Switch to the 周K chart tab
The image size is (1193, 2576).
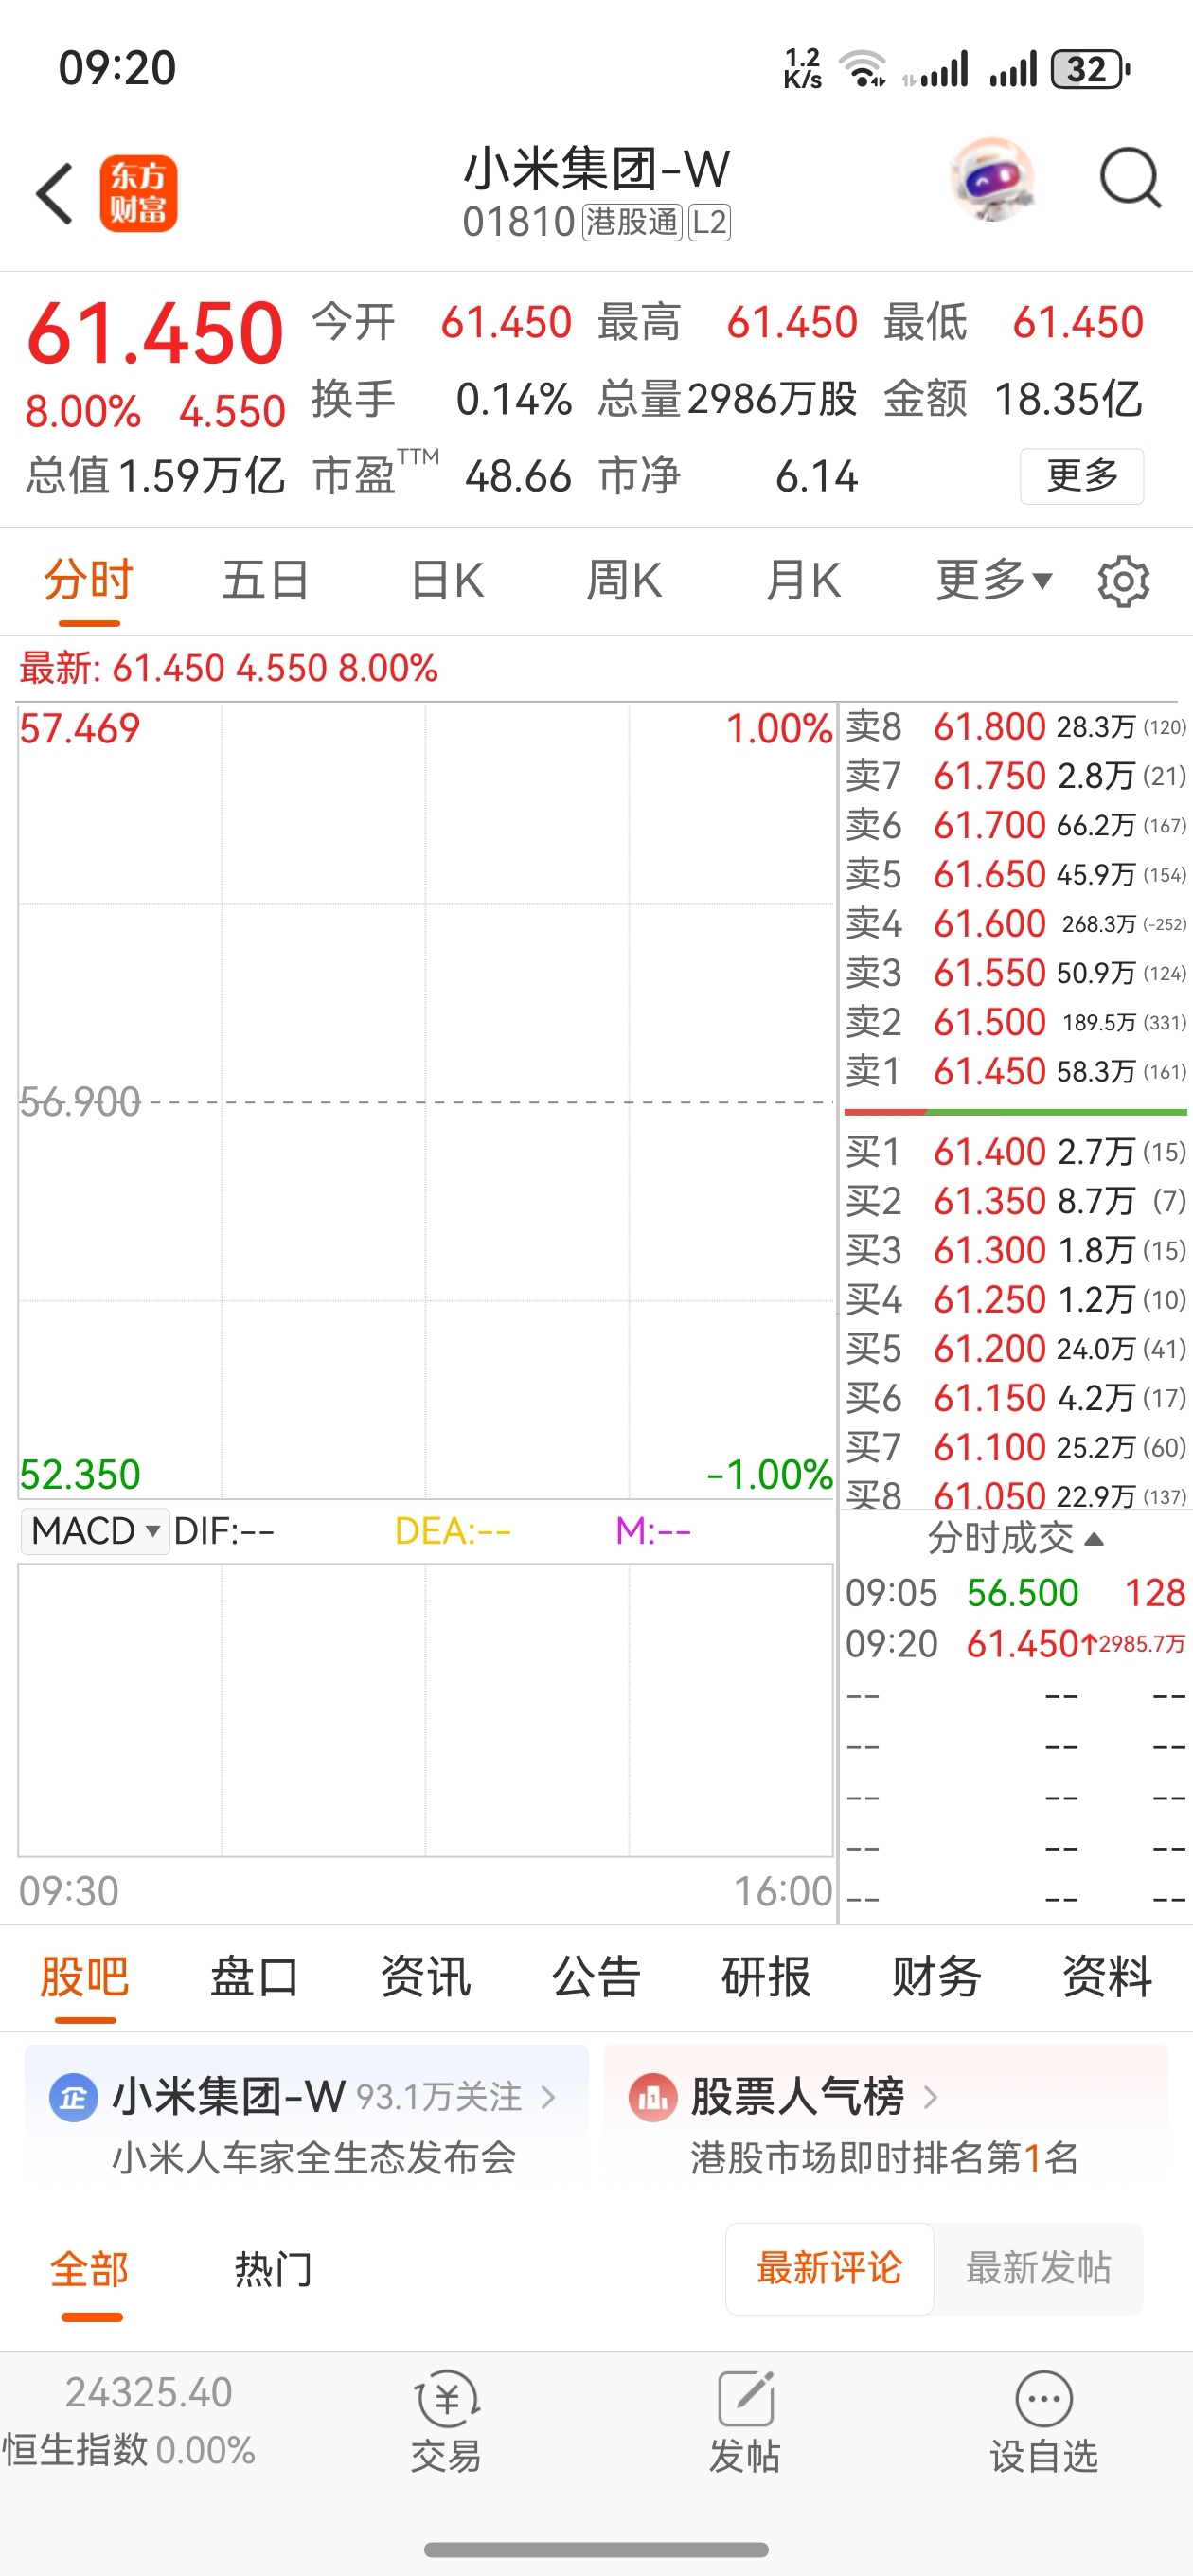coord(624,581)
